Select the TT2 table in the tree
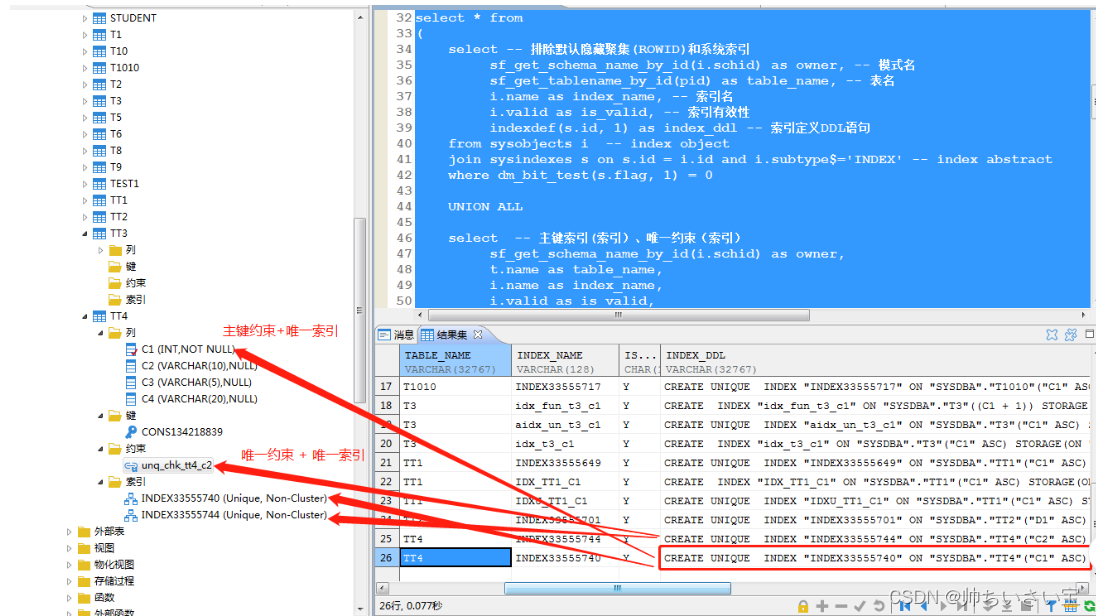Screen dimensions: 1096x616 coord(119,217)
